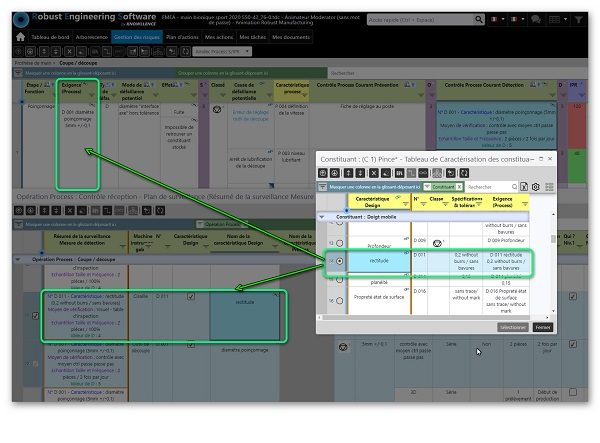This screenshot has width=600, height=443.
Task: Switch to the Mes tâches tab
Action: [x=253, y=37]
